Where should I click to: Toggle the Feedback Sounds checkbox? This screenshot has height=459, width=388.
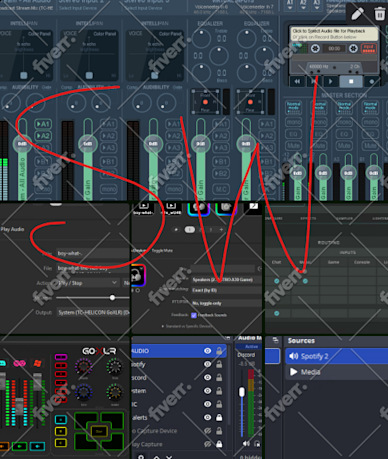tap(194, 315)
